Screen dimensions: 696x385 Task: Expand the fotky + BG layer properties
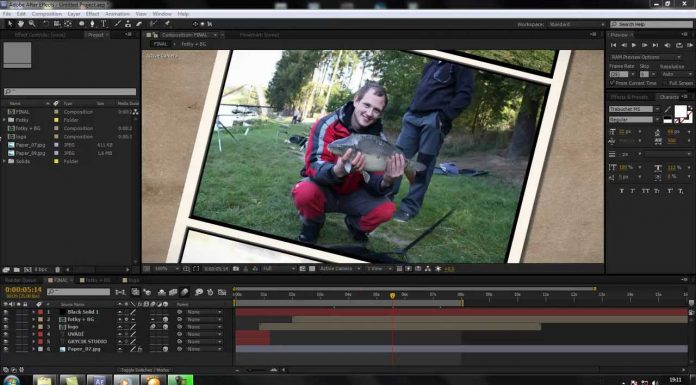33,319
